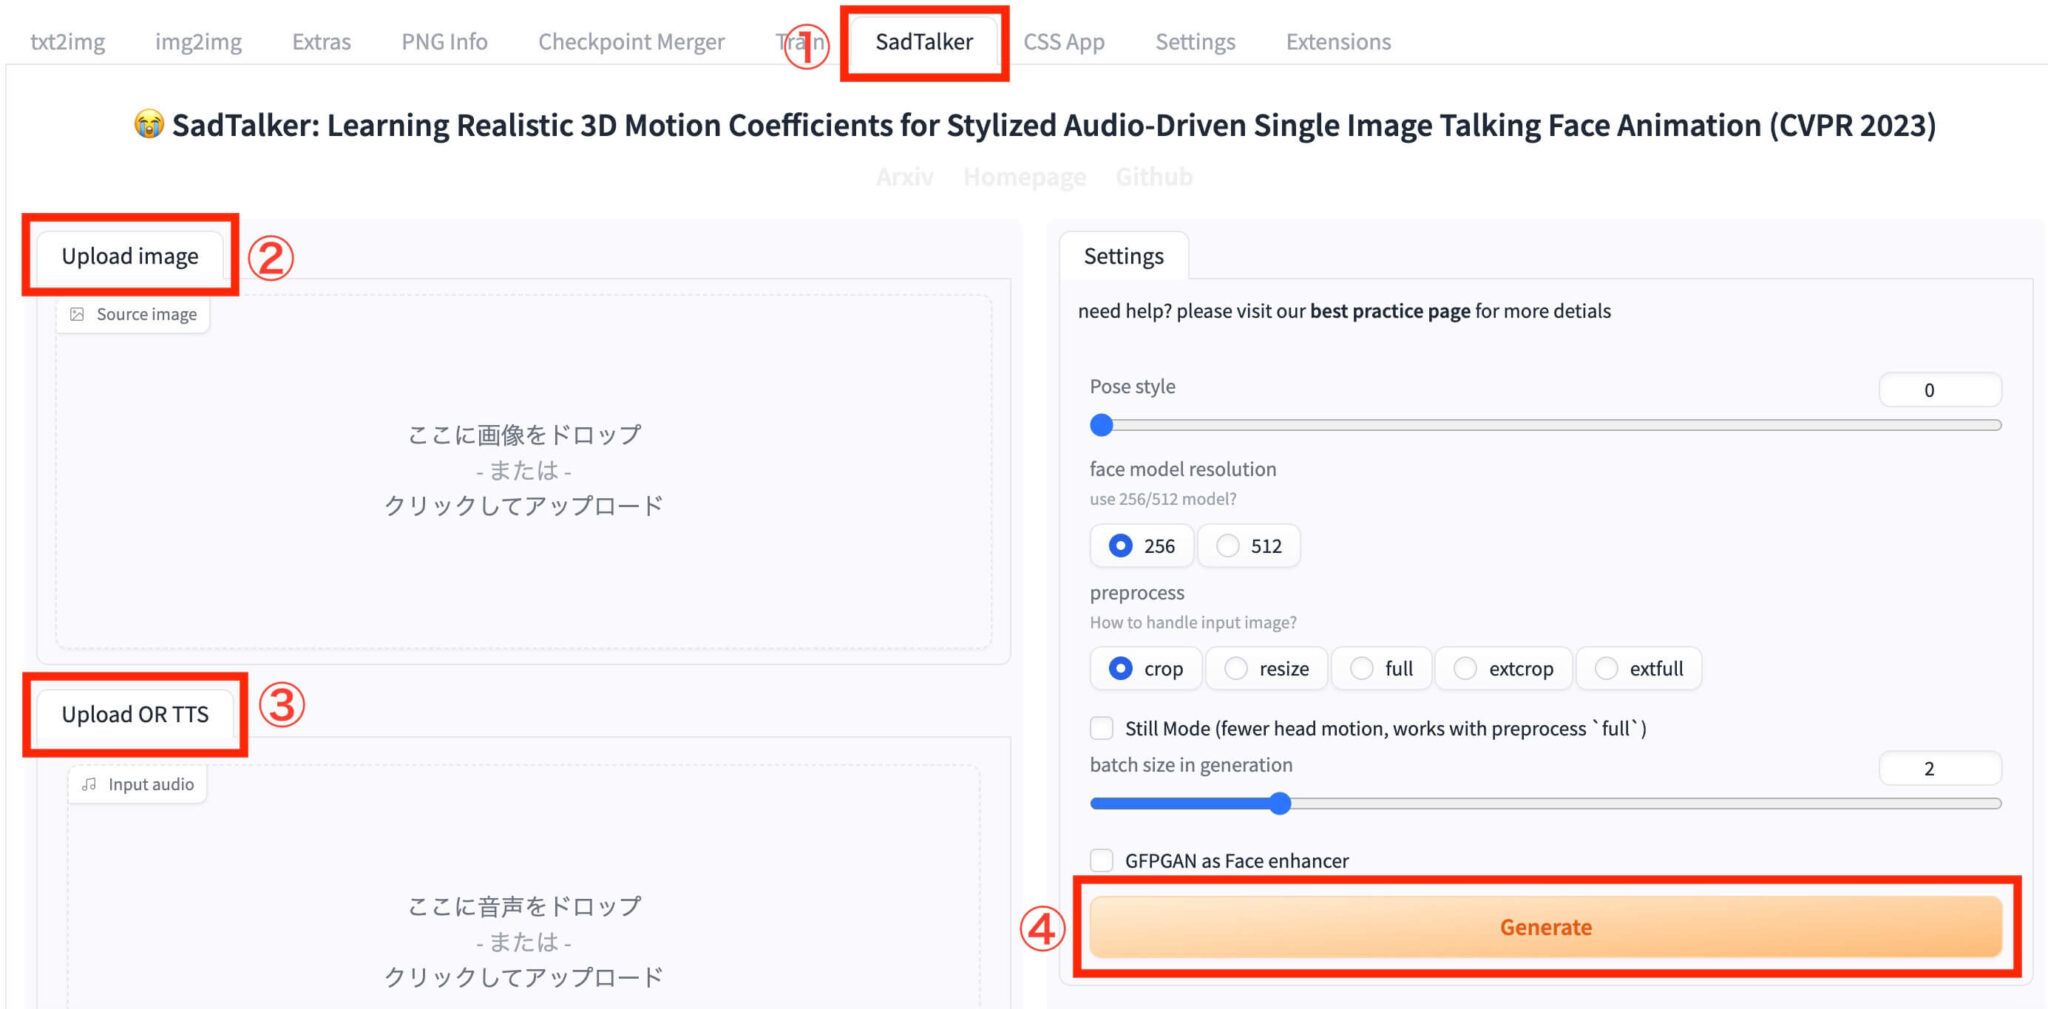
Task: Click the Pose style slider handle
Action: coord(1101,425)
